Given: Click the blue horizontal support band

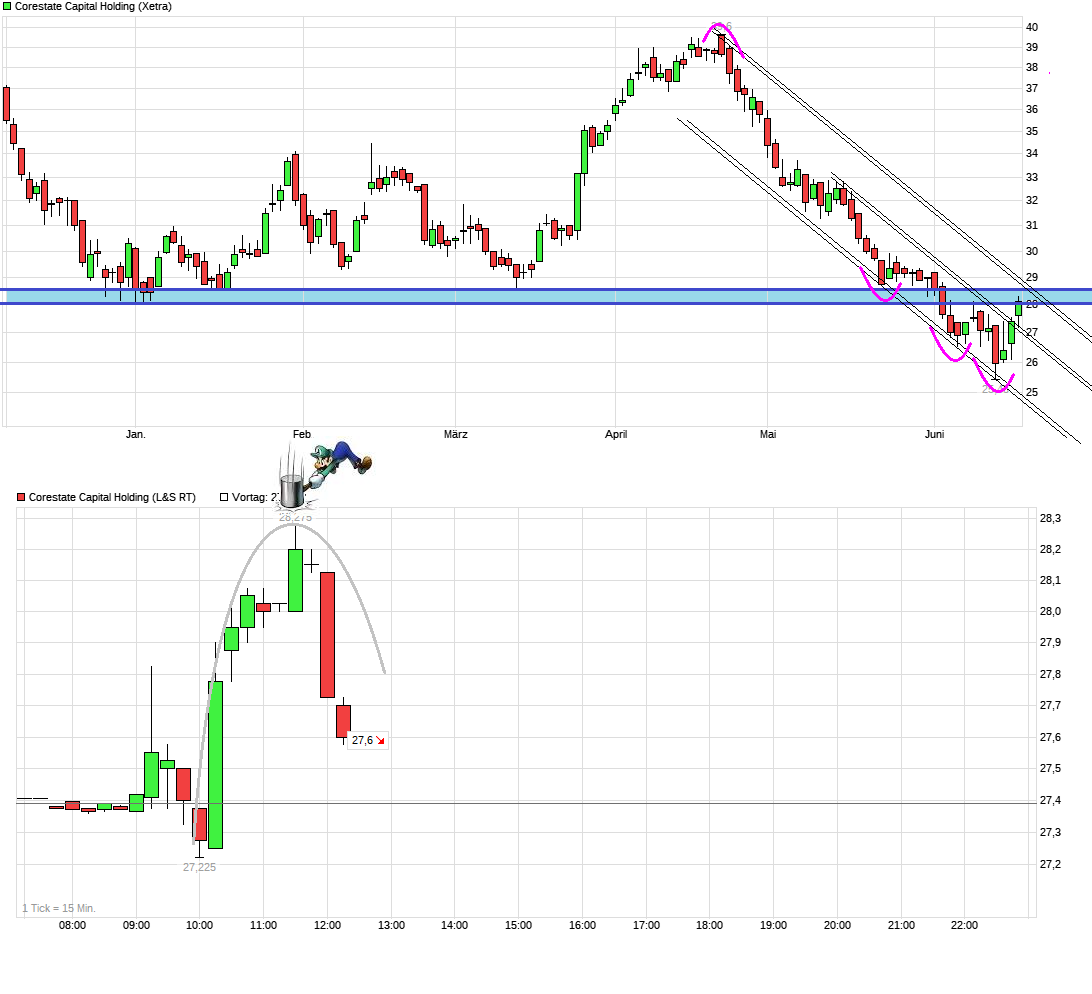Looking at the screenshot, I should pyautogui.click(x=500, y=294).
